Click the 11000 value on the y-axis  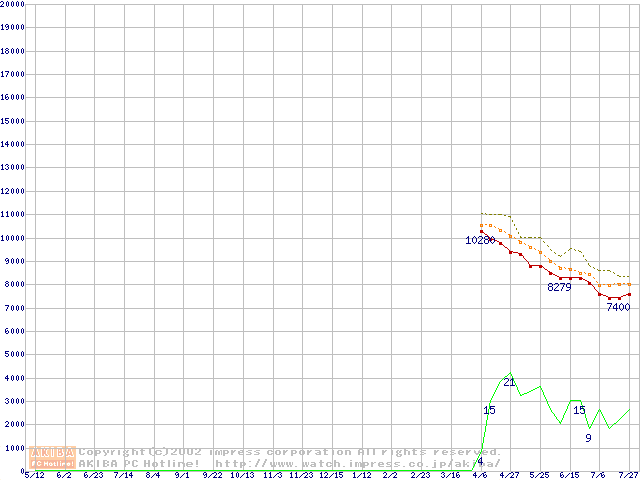13,215
